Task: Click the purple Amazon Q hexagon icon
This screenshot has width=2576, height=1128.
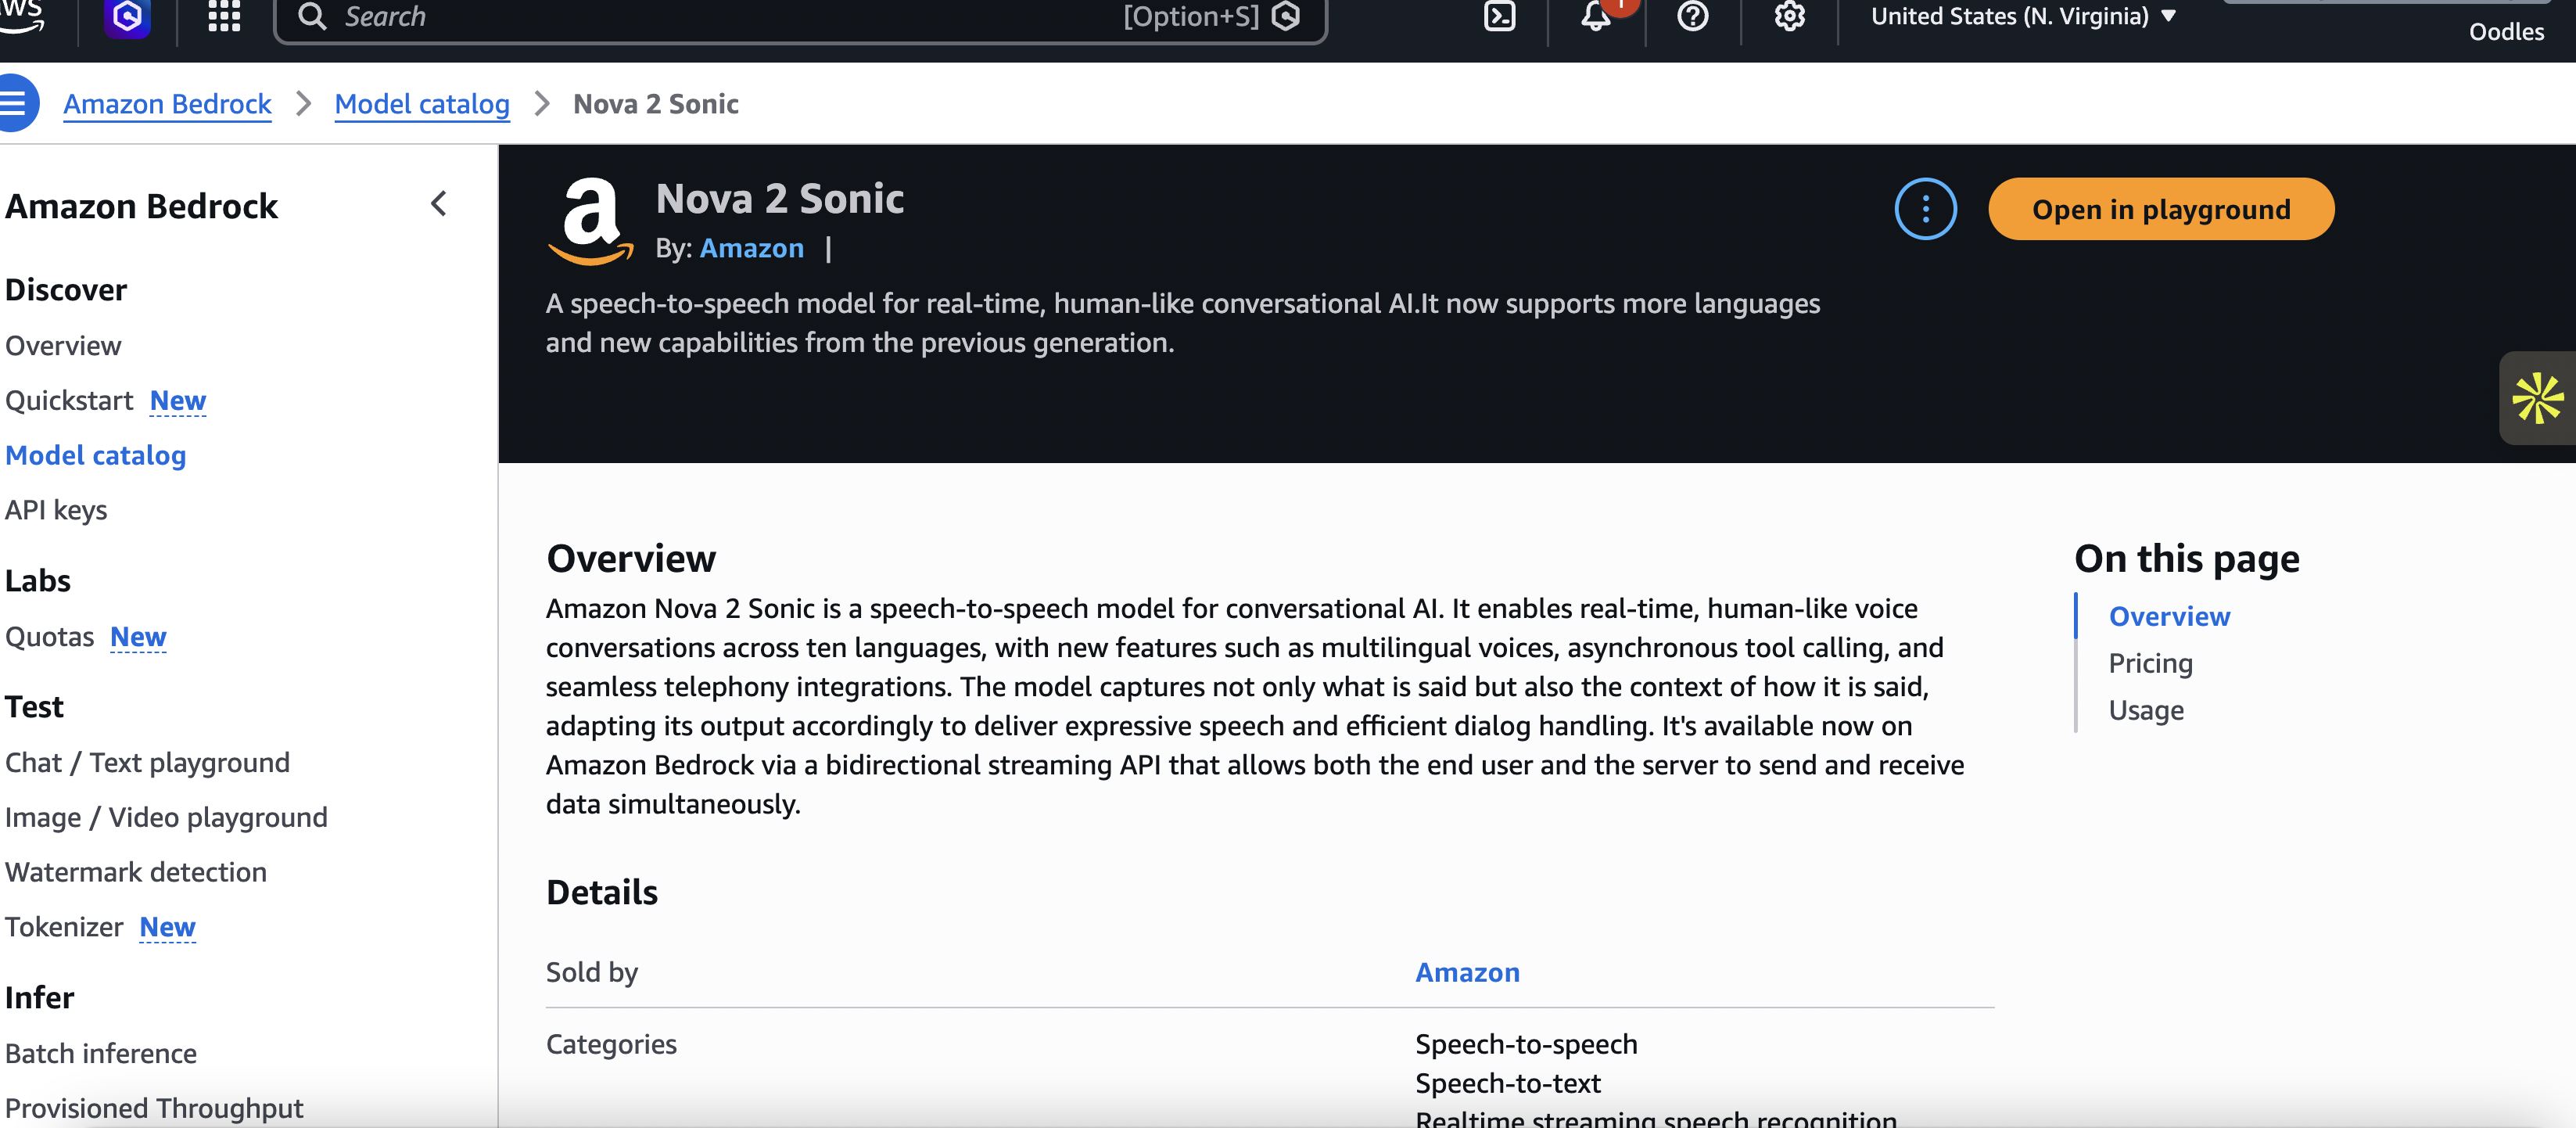Action: point(127,17)
